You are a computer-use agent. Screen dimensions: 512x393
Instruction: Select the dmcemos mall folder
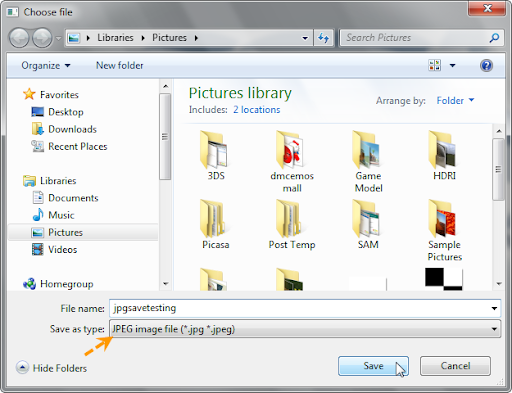tap(292, 161)
